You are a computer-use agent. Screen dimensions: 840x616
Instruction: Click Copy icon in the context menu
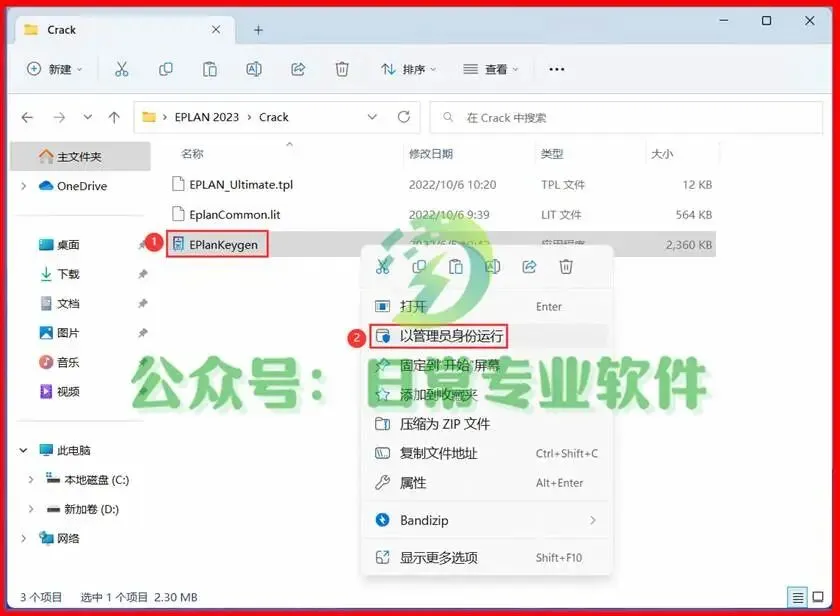(419, 266)
